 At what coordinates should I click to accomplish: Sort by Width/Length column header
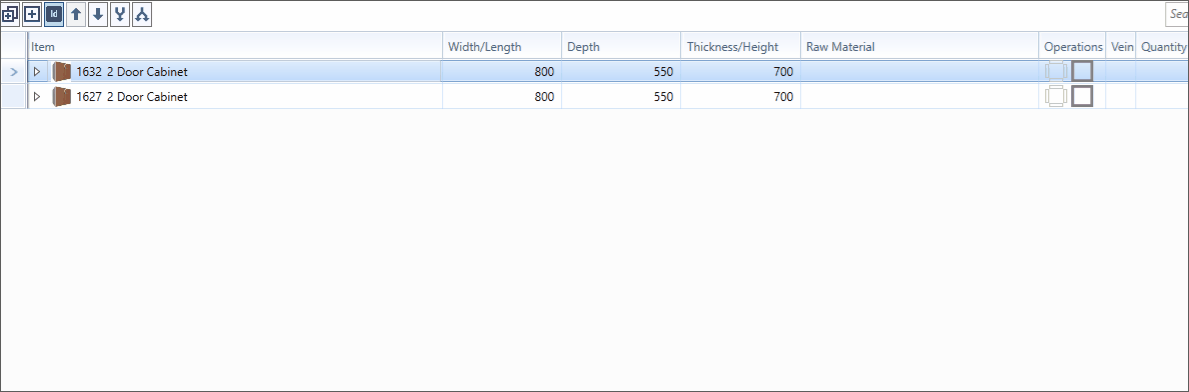(502, 46)
